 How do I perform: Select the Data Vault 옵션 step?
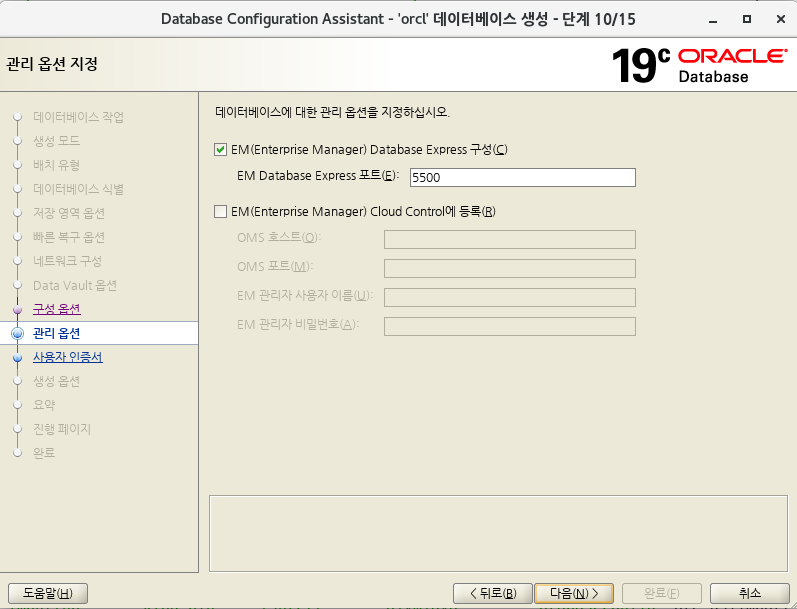[75, 285]
